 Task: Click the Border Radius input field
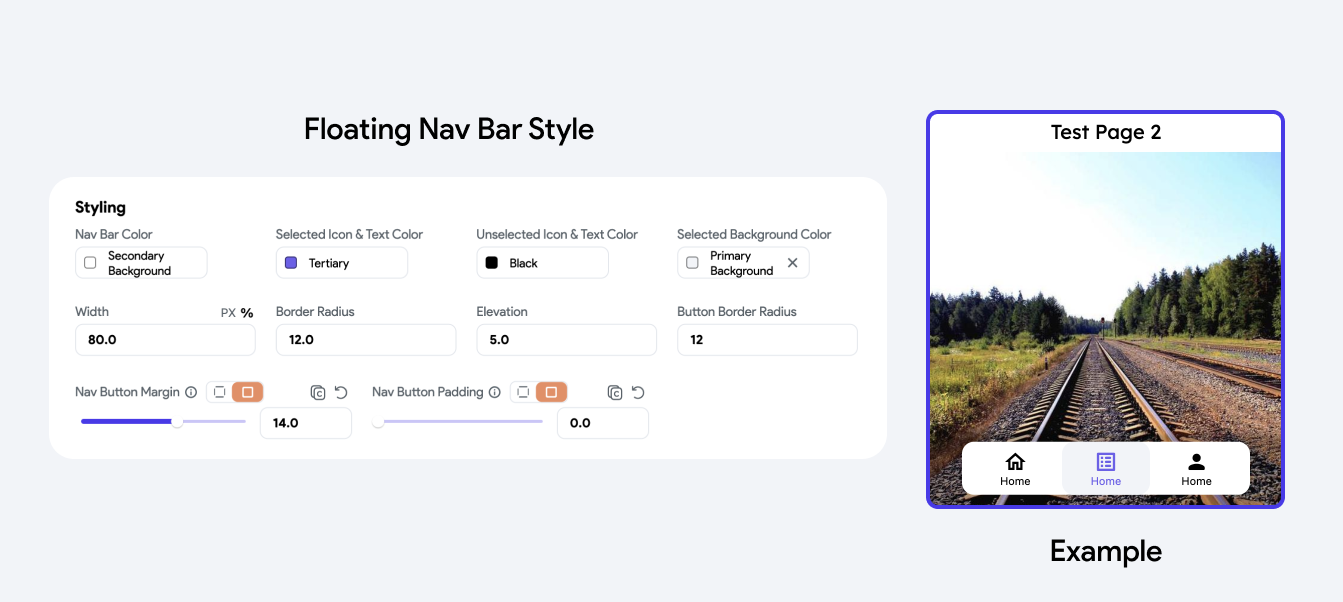pos(366,340)
